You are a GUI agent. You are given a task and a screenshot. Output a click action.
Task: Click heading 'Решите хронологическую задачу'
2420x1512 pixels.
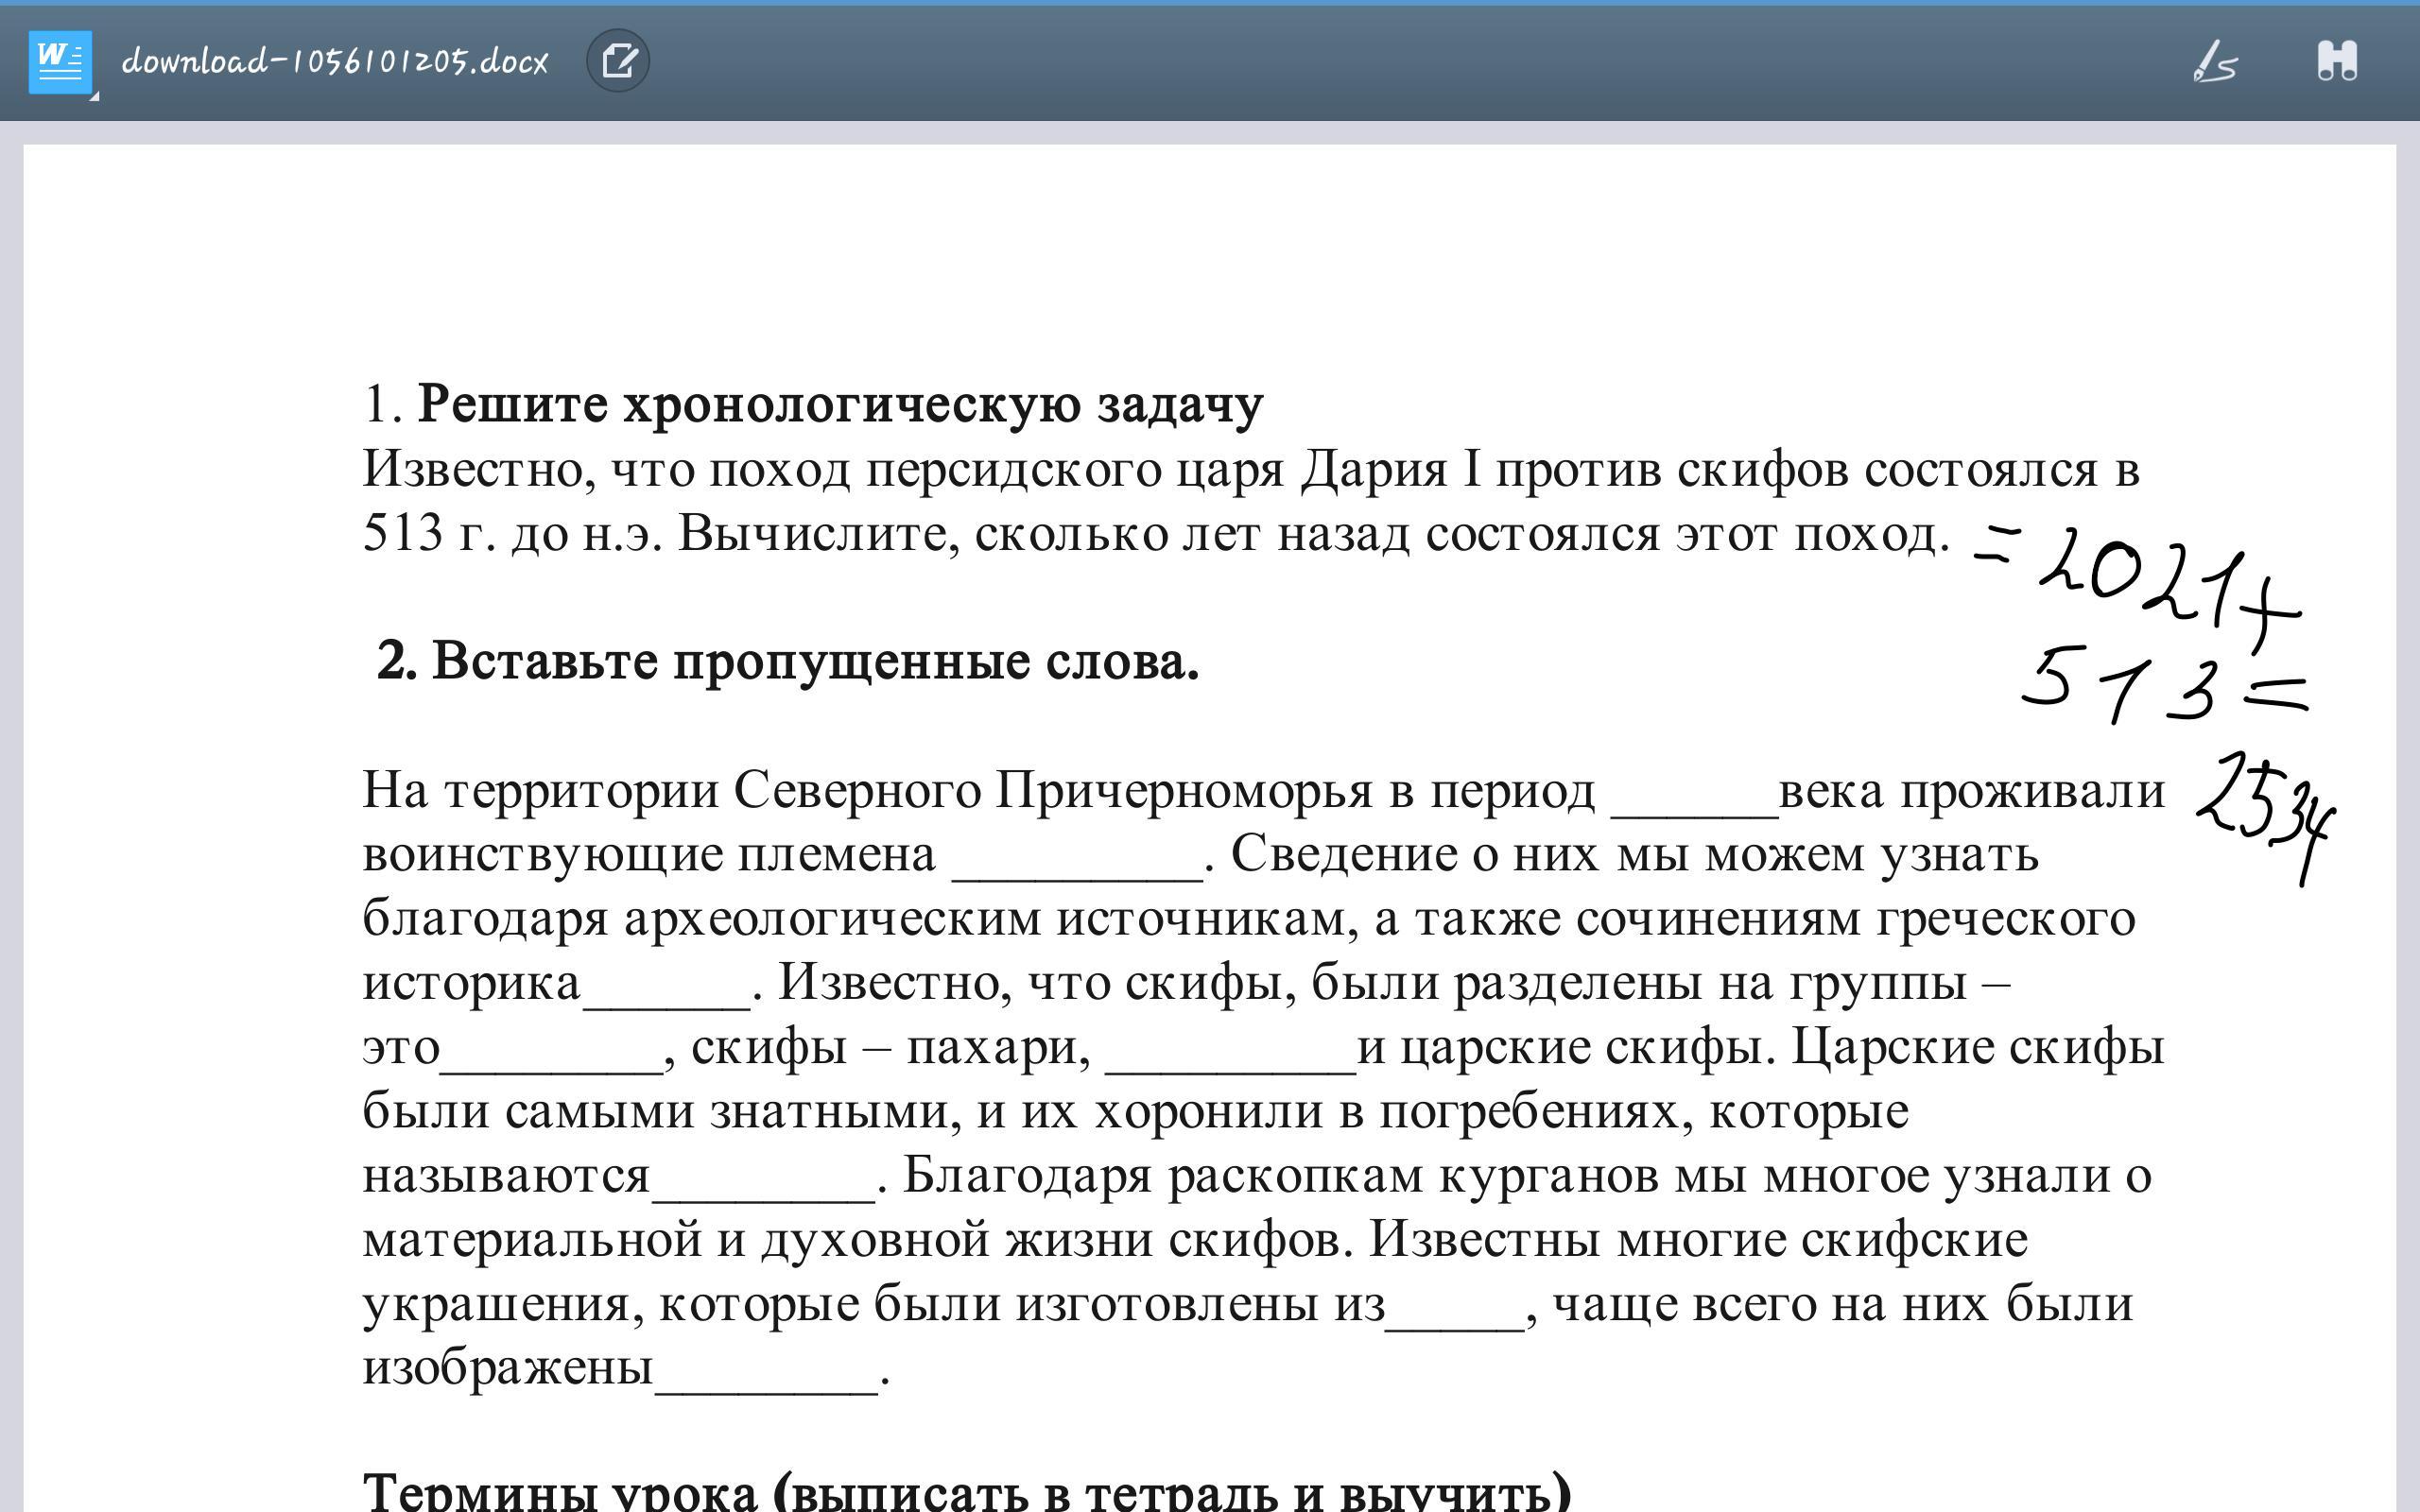tap(840, 405)
